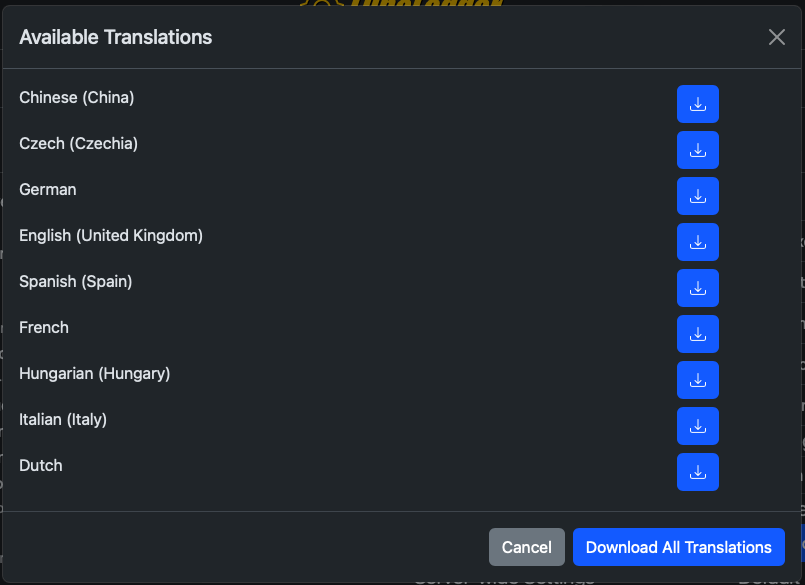Download the Hungarian (Hungary) translation
Viewport: 805px width, 585px height.
pos(698,380)
